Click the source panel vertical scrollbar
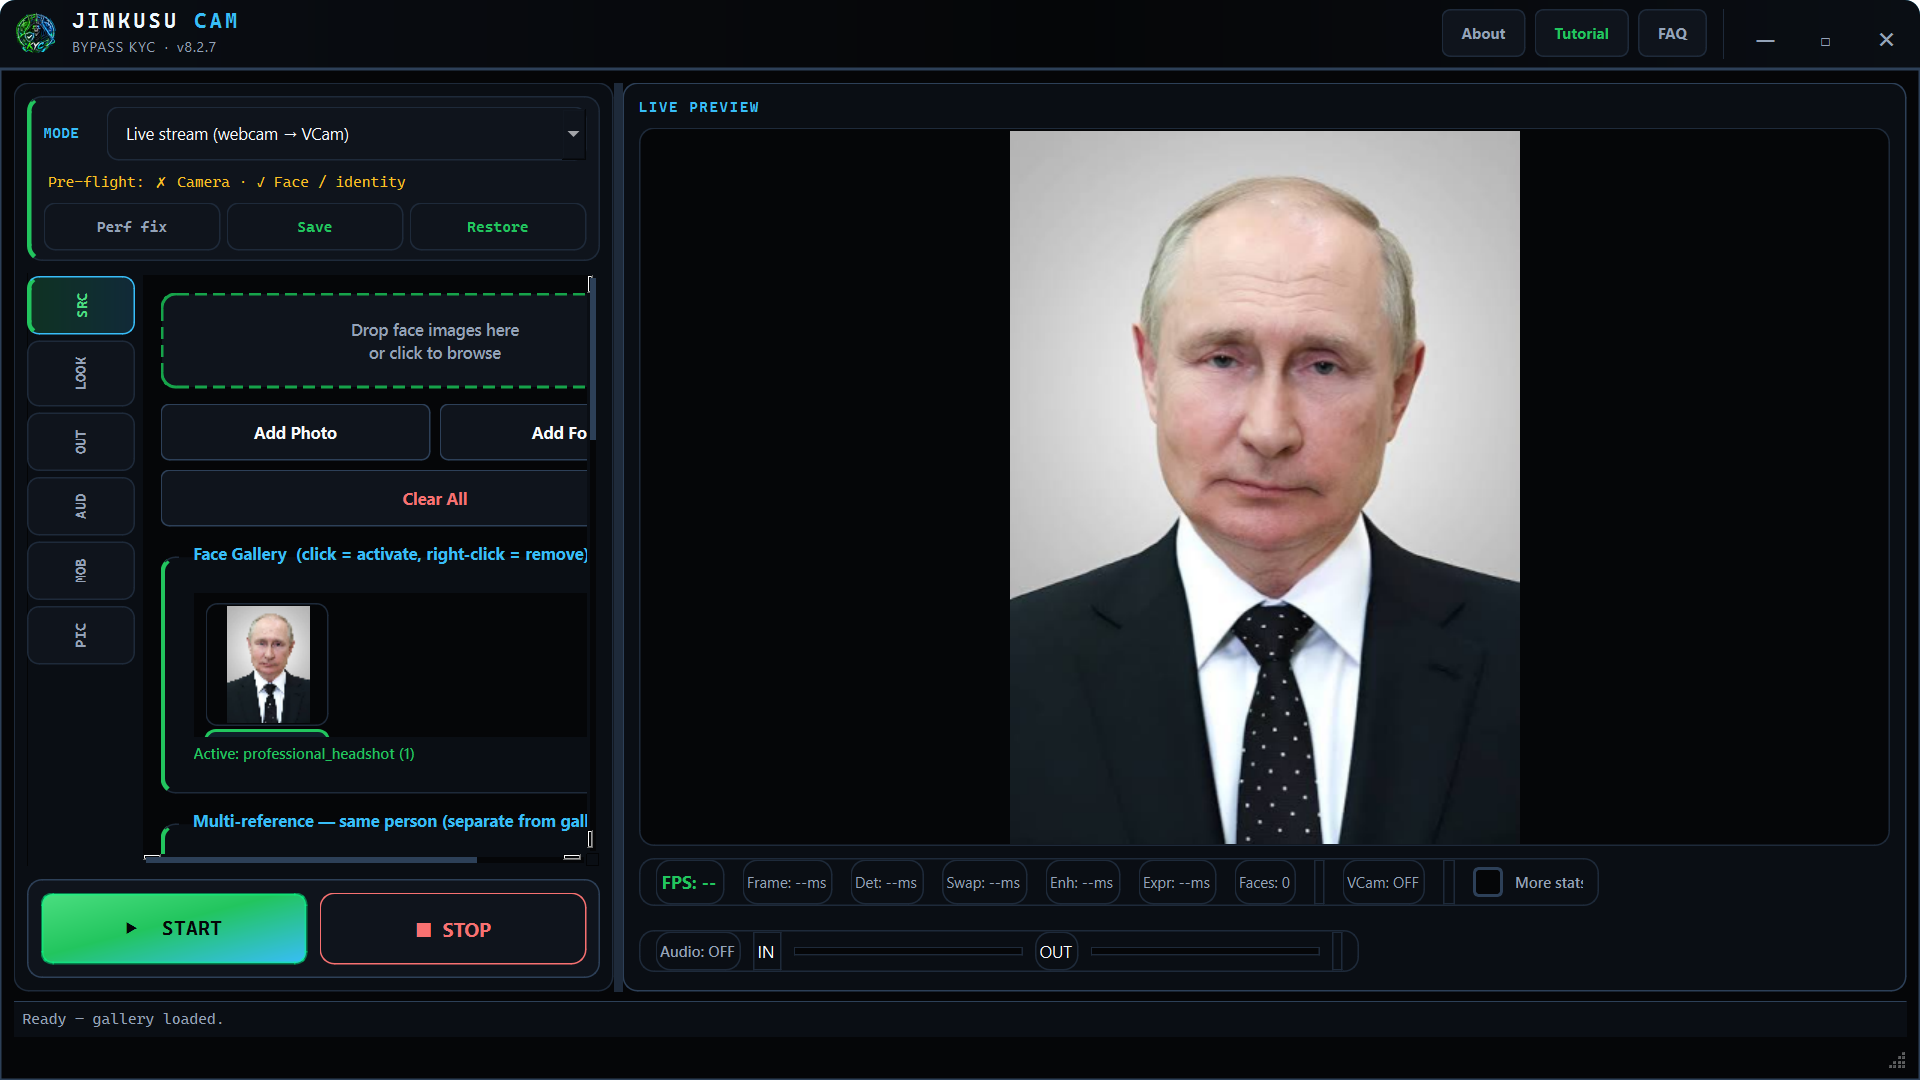This screenshot has height=1080, width=1920. 591,360
